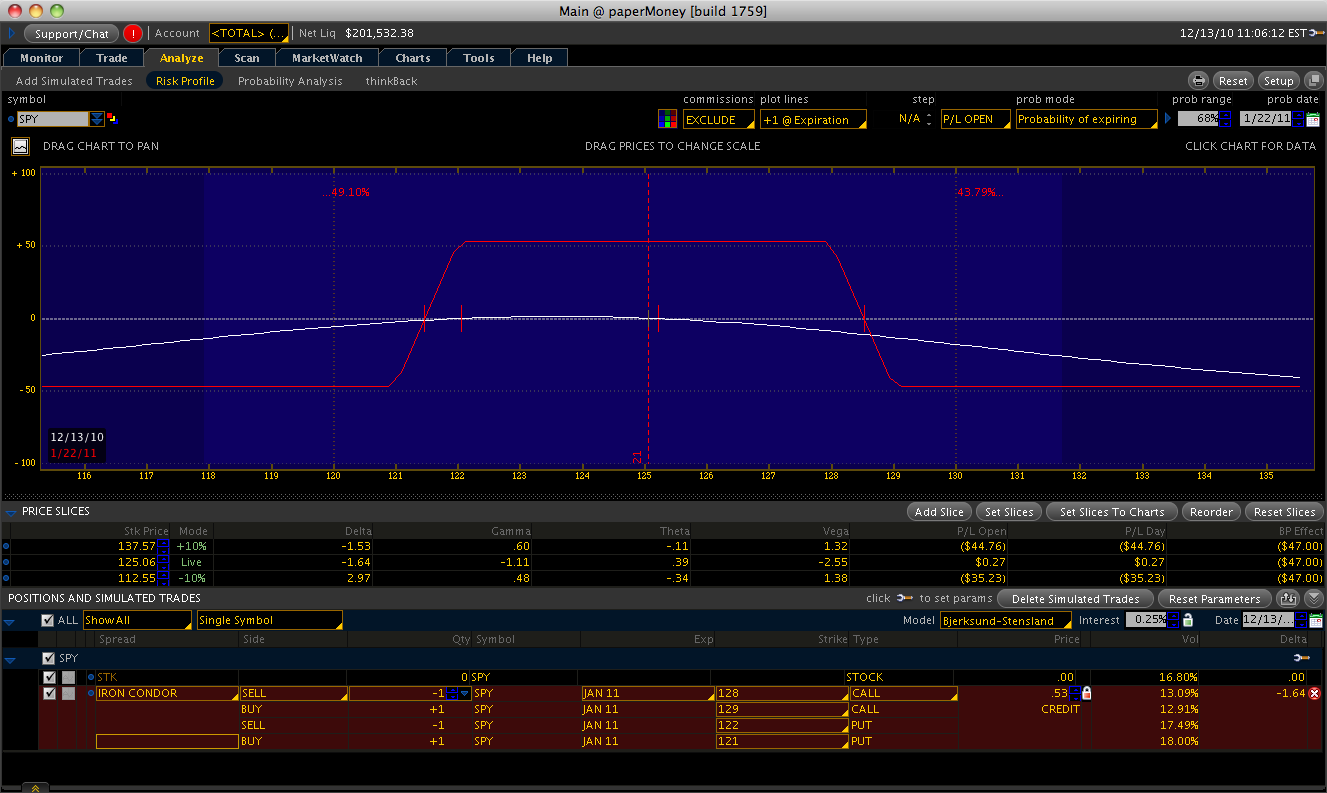Image resolution: width=1327 pixels, height=793 pixels.
Task: Click the Reset Parameters button
Action: 1214,599
